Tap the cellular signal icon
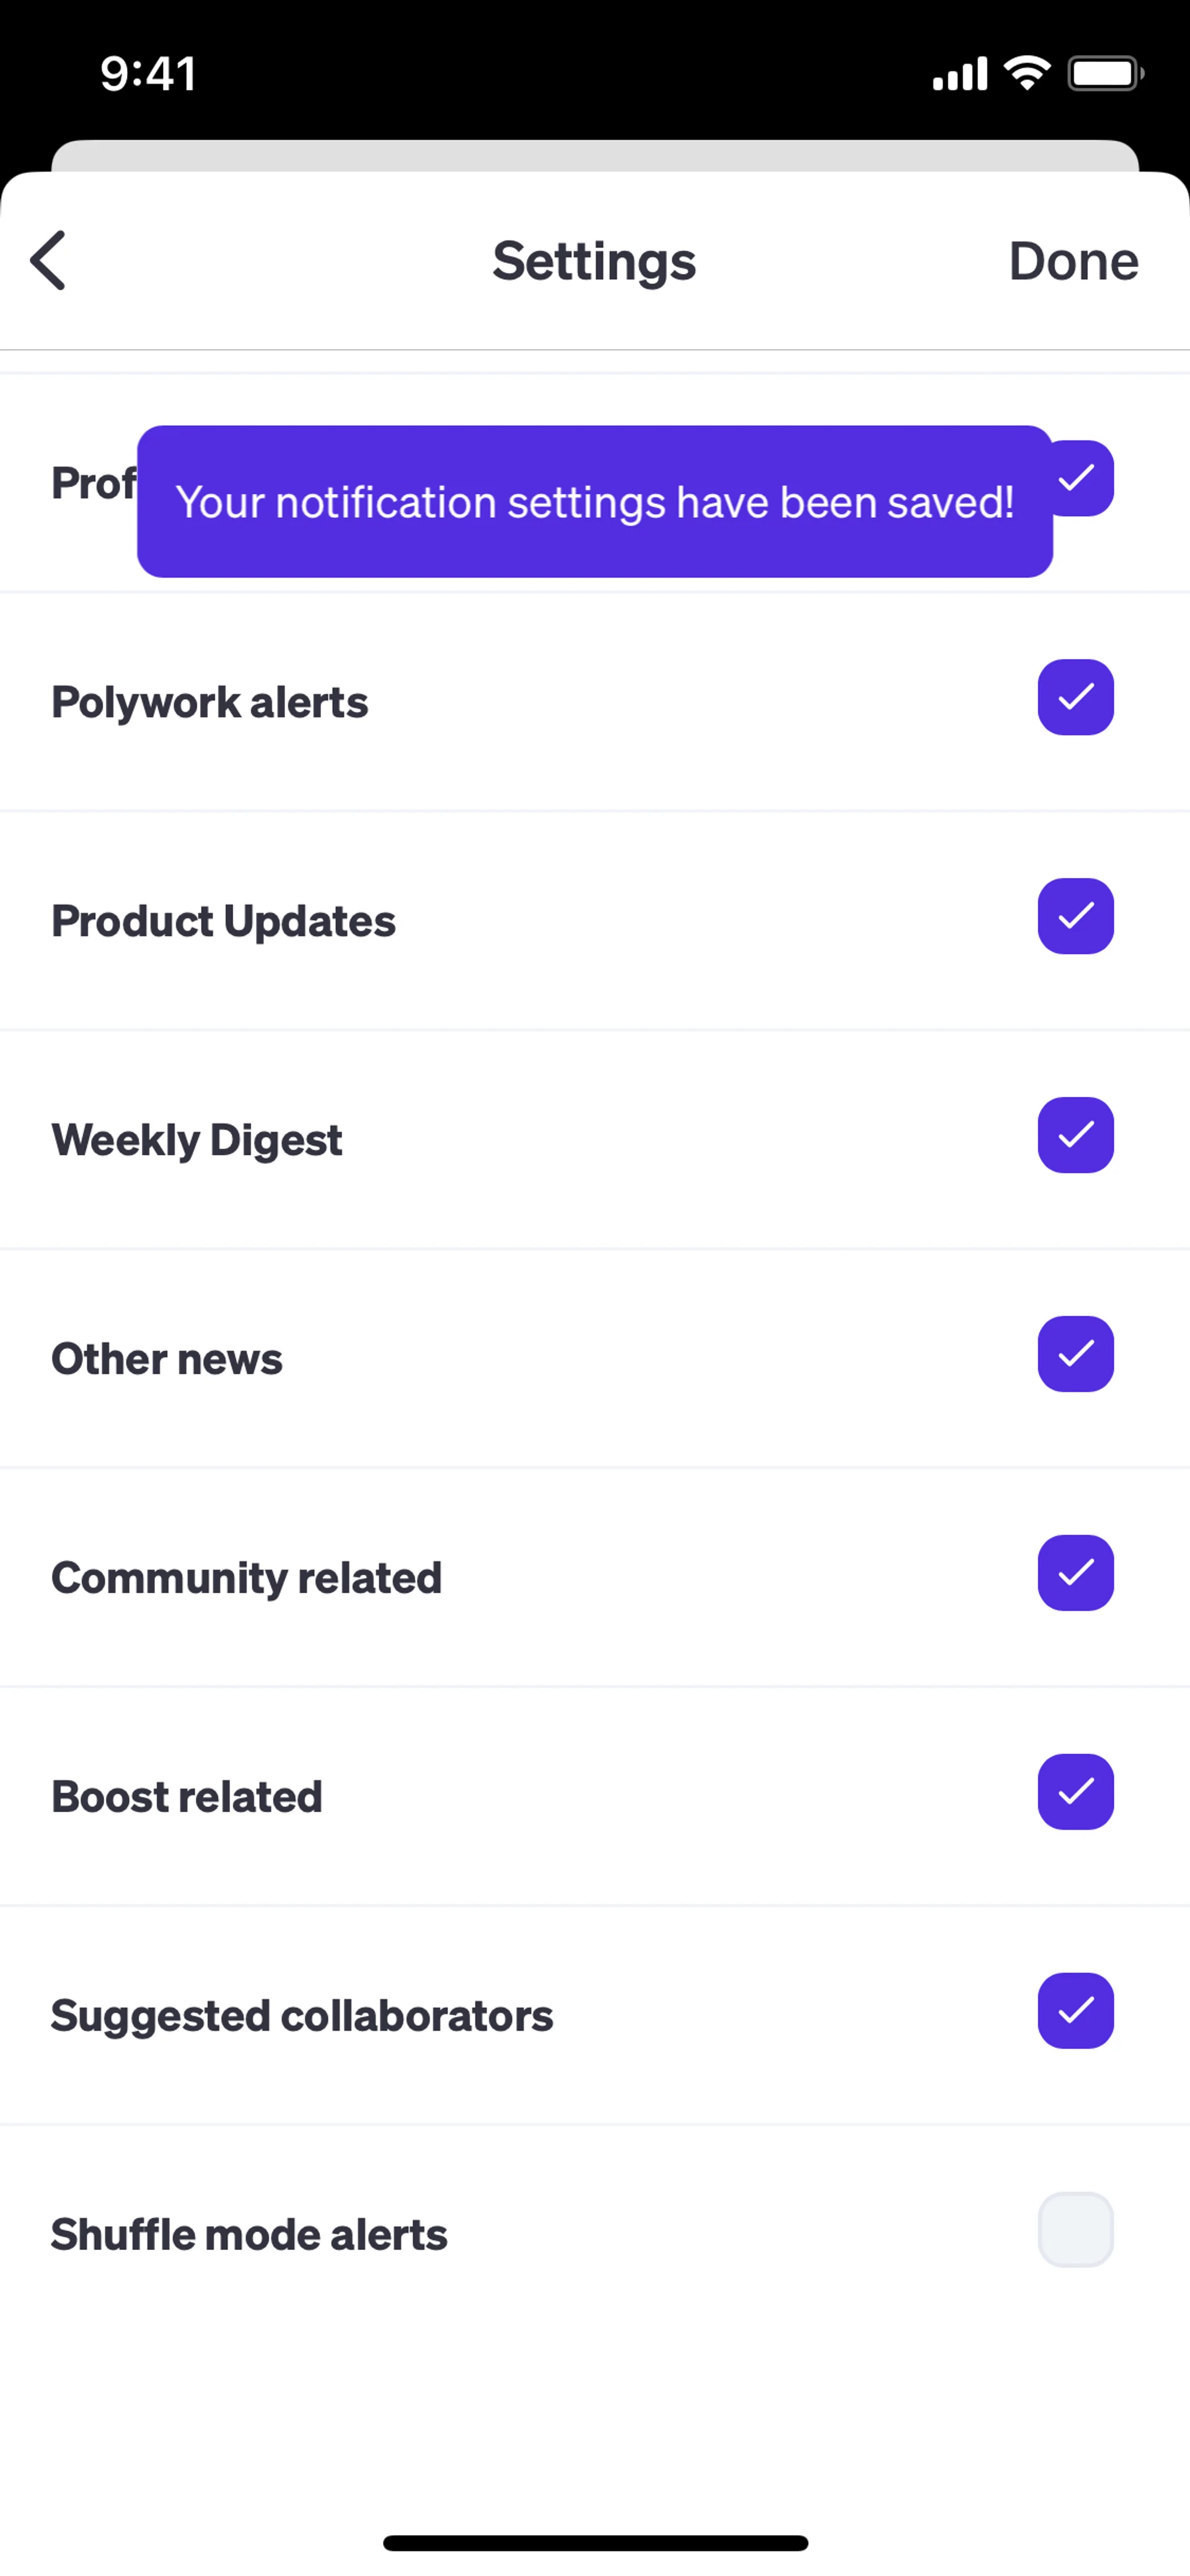 point(959,74)
